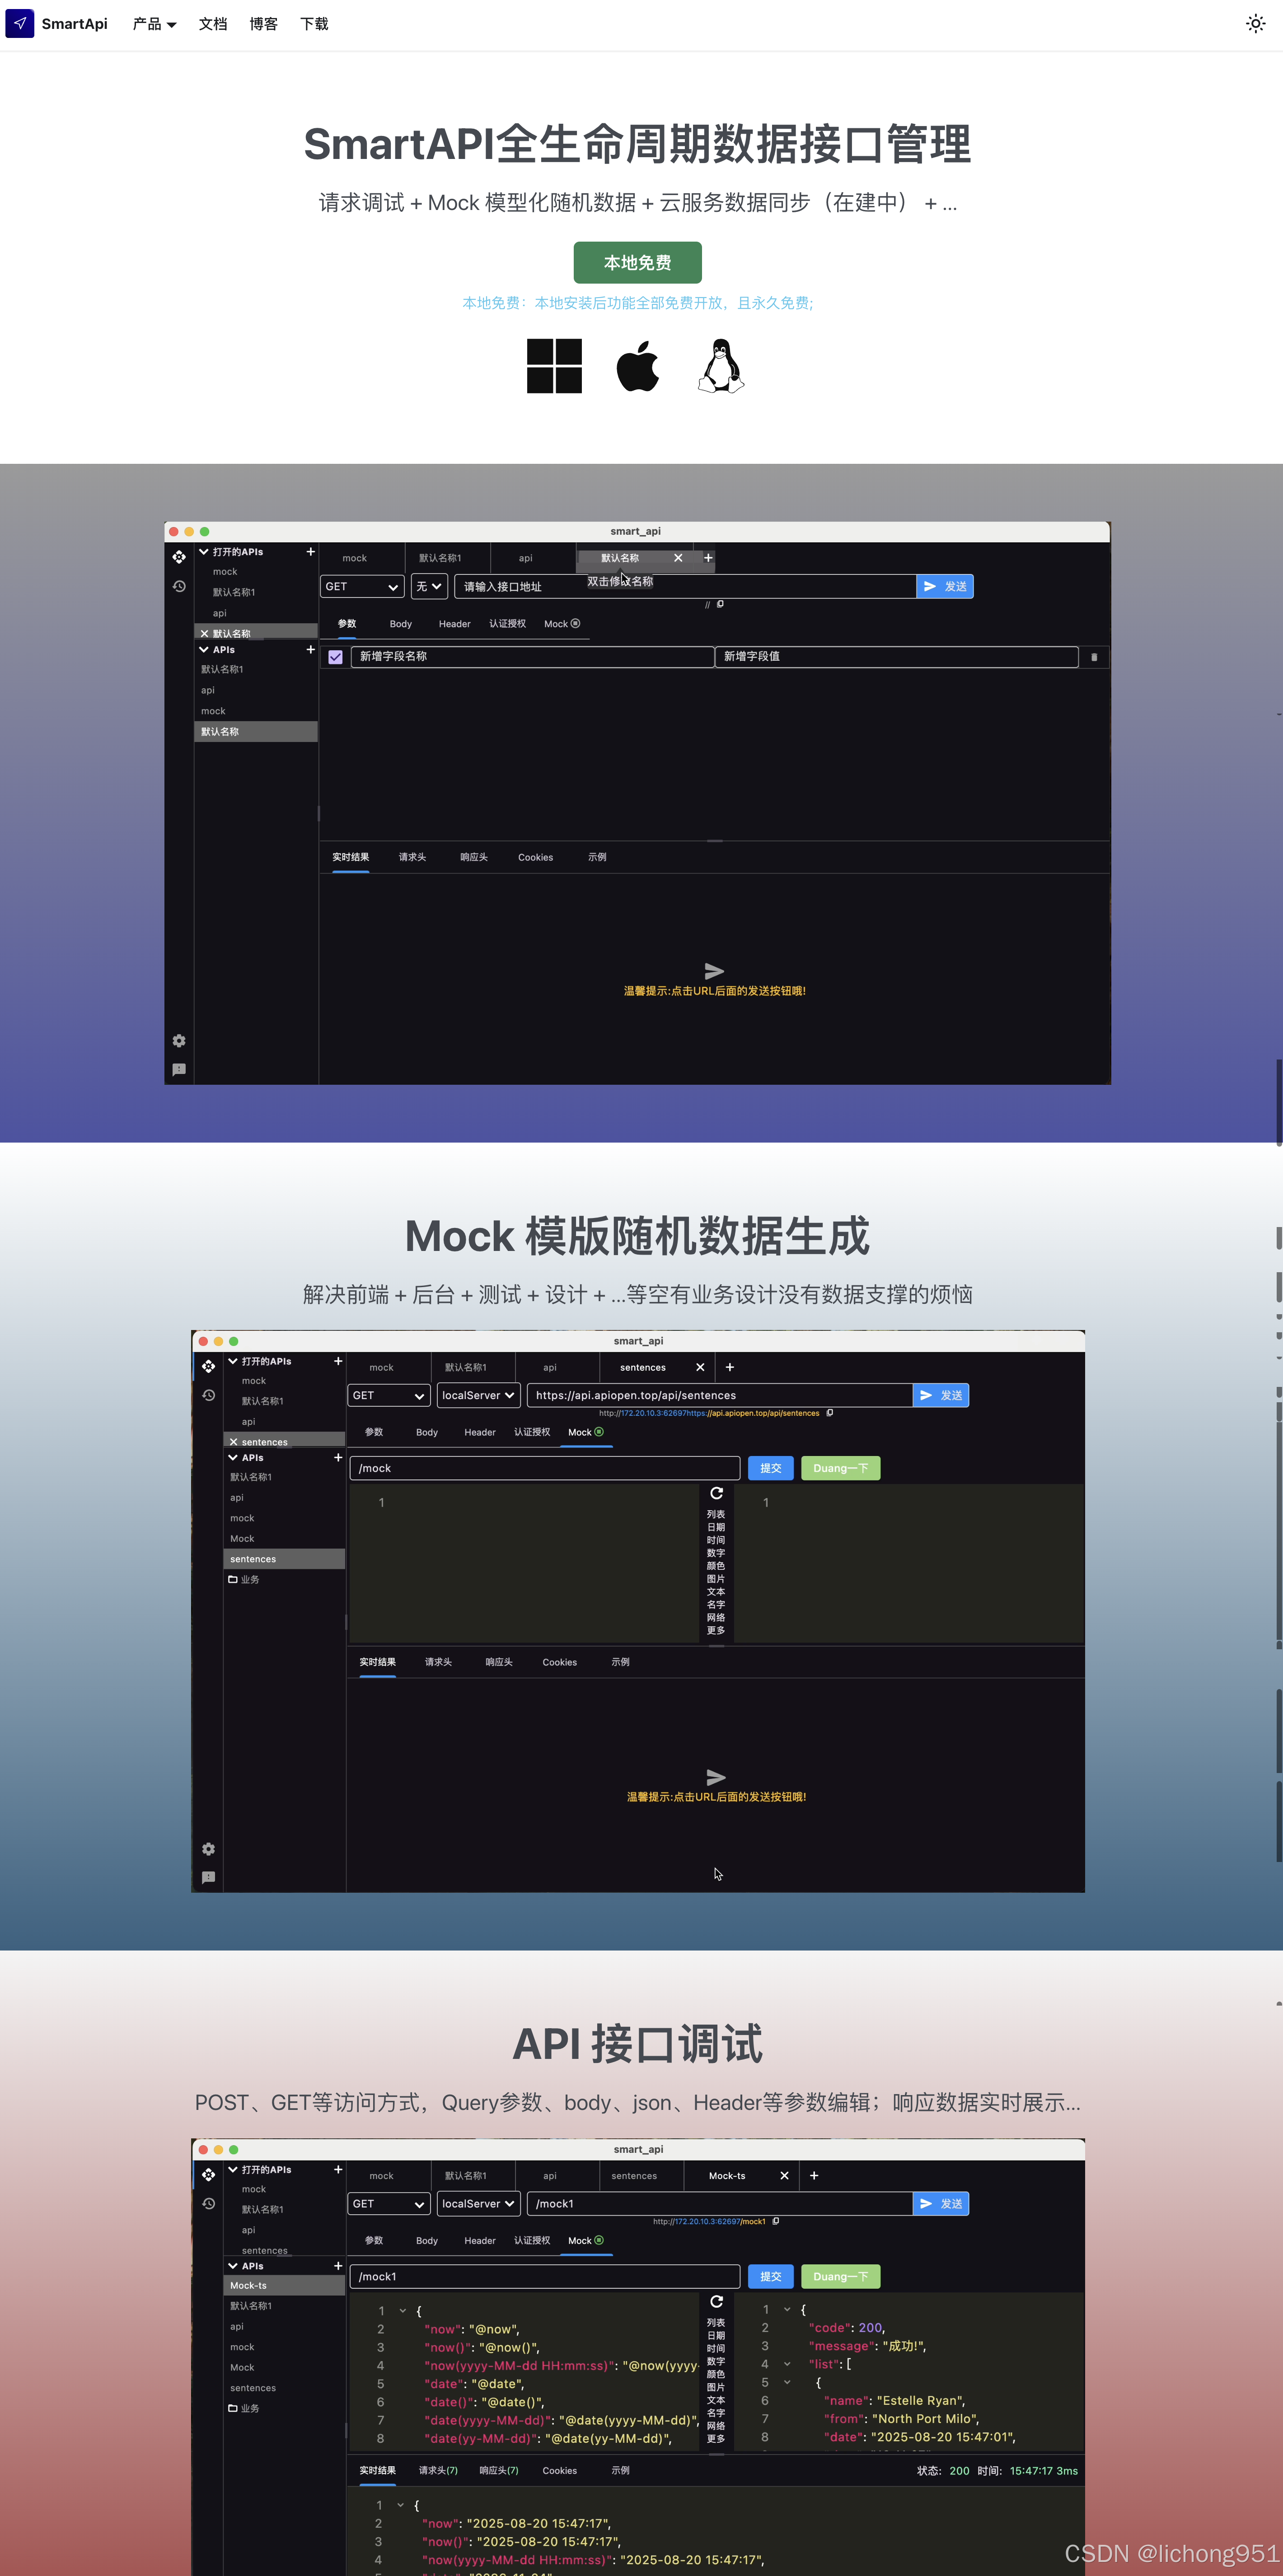Go to 文档 in the navbar

213,24
